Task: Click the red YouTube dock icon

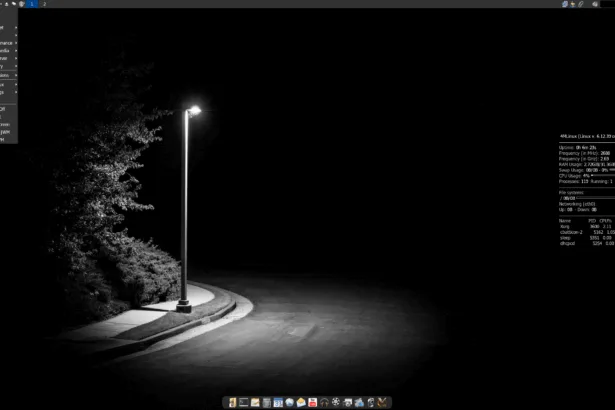Action: 313,403
